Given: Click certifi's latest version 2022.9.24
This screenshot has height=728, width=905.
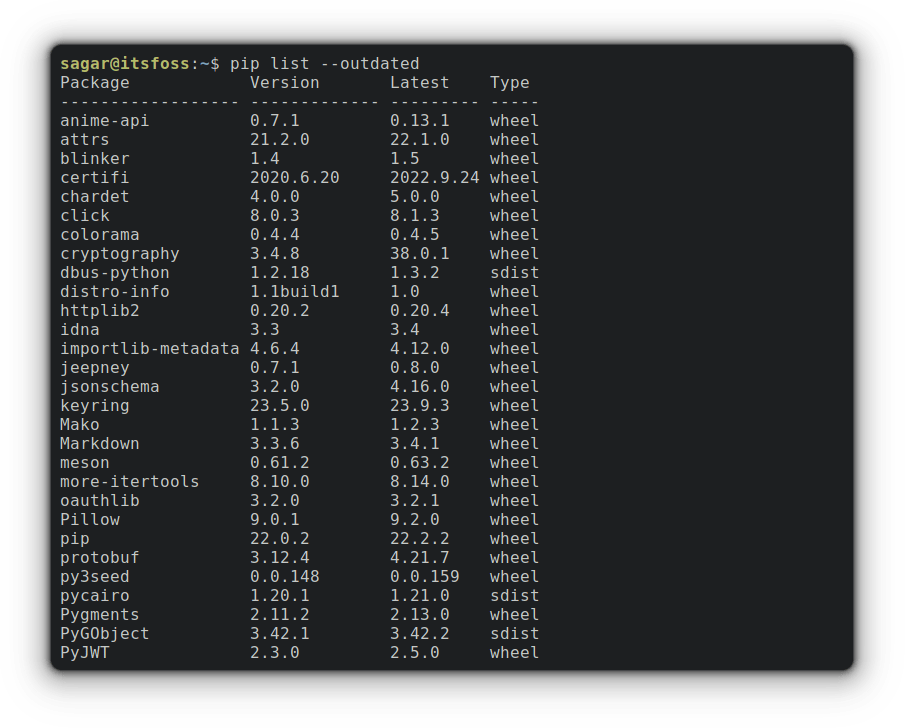Looking at the screenshot, I should [x=434, y=178].
